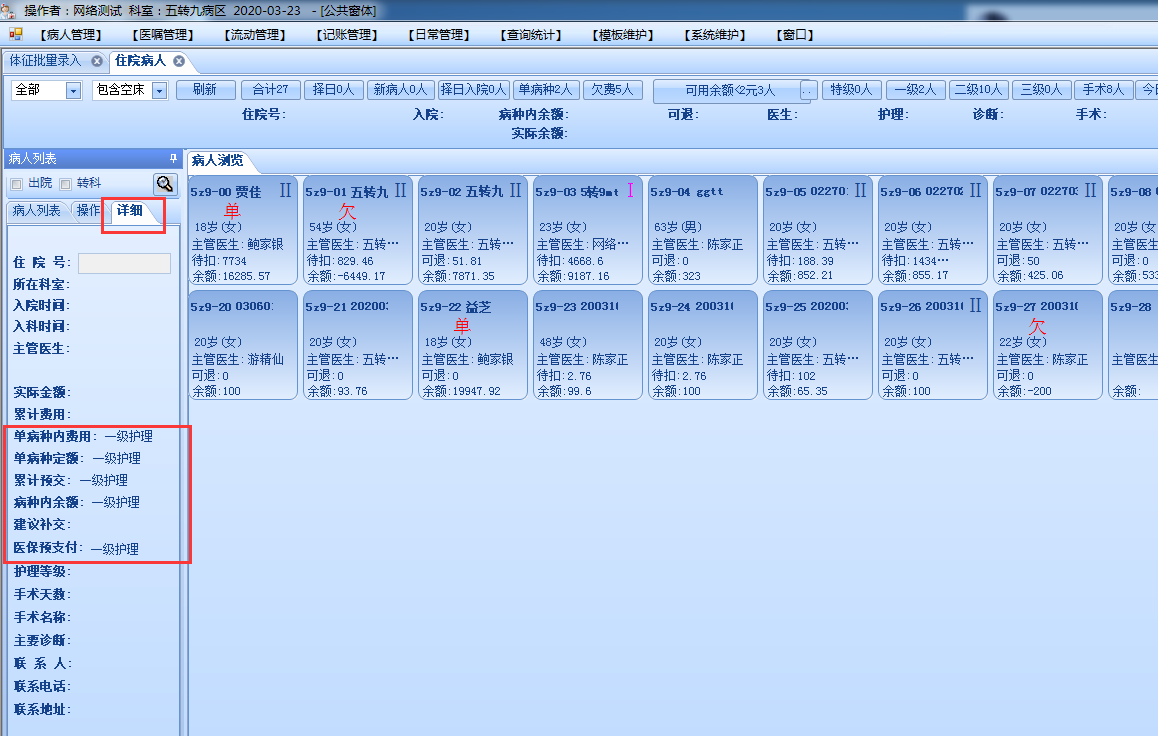Select bed card 5z9-01 五转九

coord(357,230)
